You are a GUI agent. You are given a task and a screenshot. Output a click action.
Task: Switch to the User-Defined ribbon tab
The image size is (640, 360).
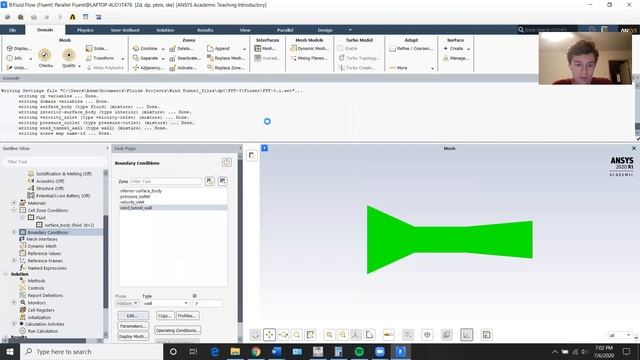coord(125,30)
